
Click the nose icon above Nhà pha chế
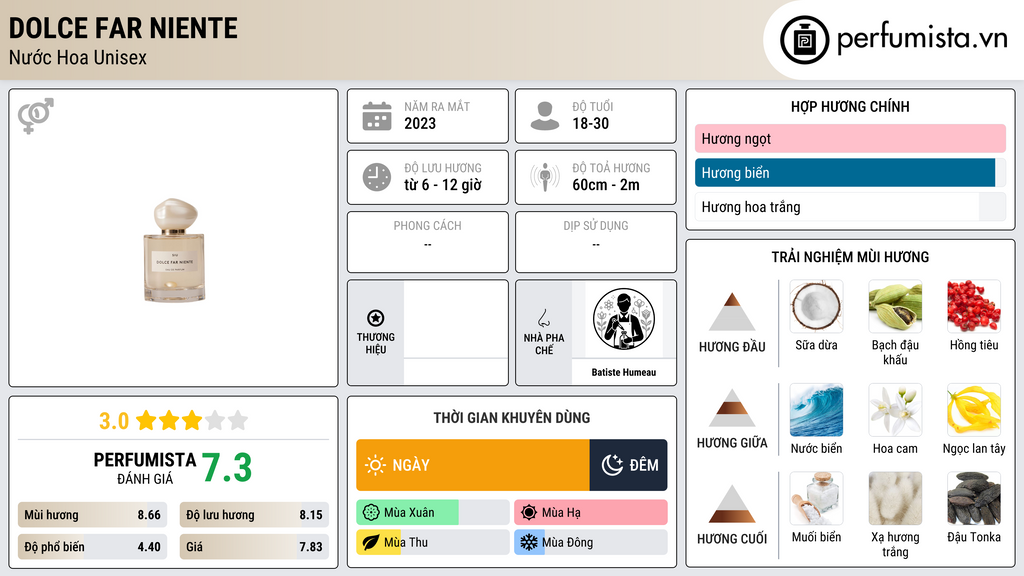[x=543, y=318]
